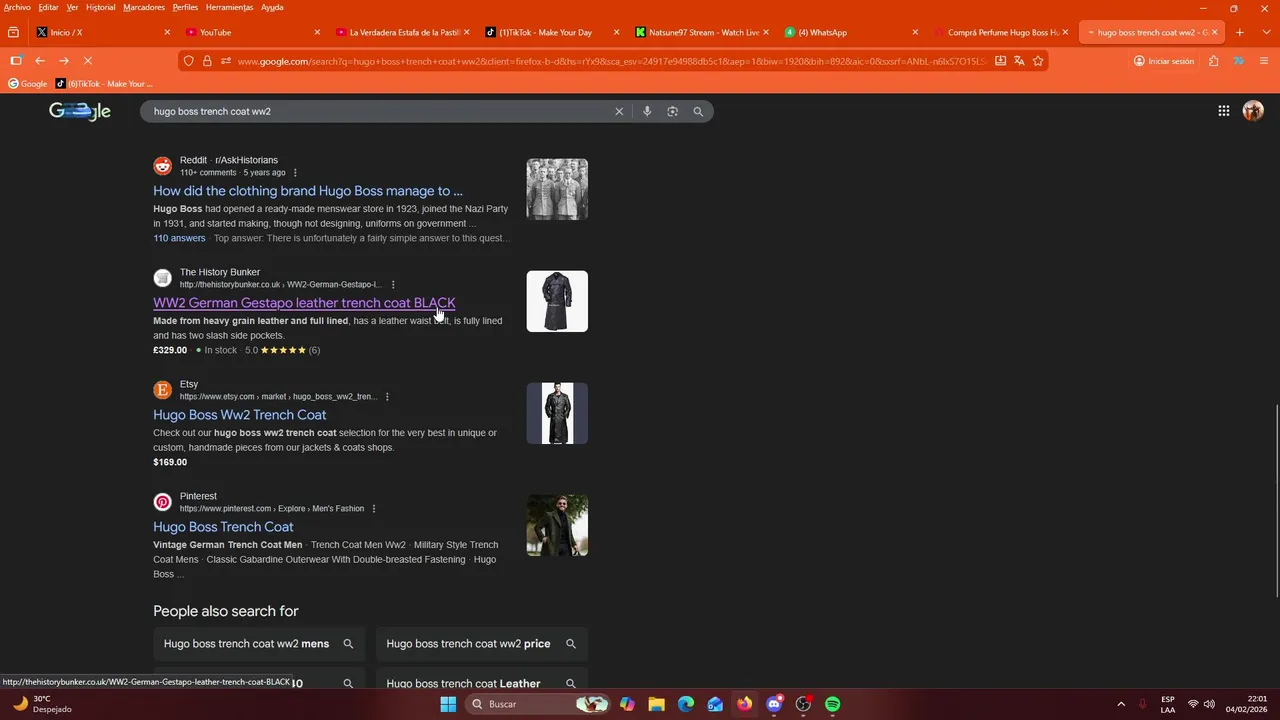This screenshot has width=1280, height=720.
Task: Search 'Hugo boss trench coat ww2 price'
Action: [482, 644]
